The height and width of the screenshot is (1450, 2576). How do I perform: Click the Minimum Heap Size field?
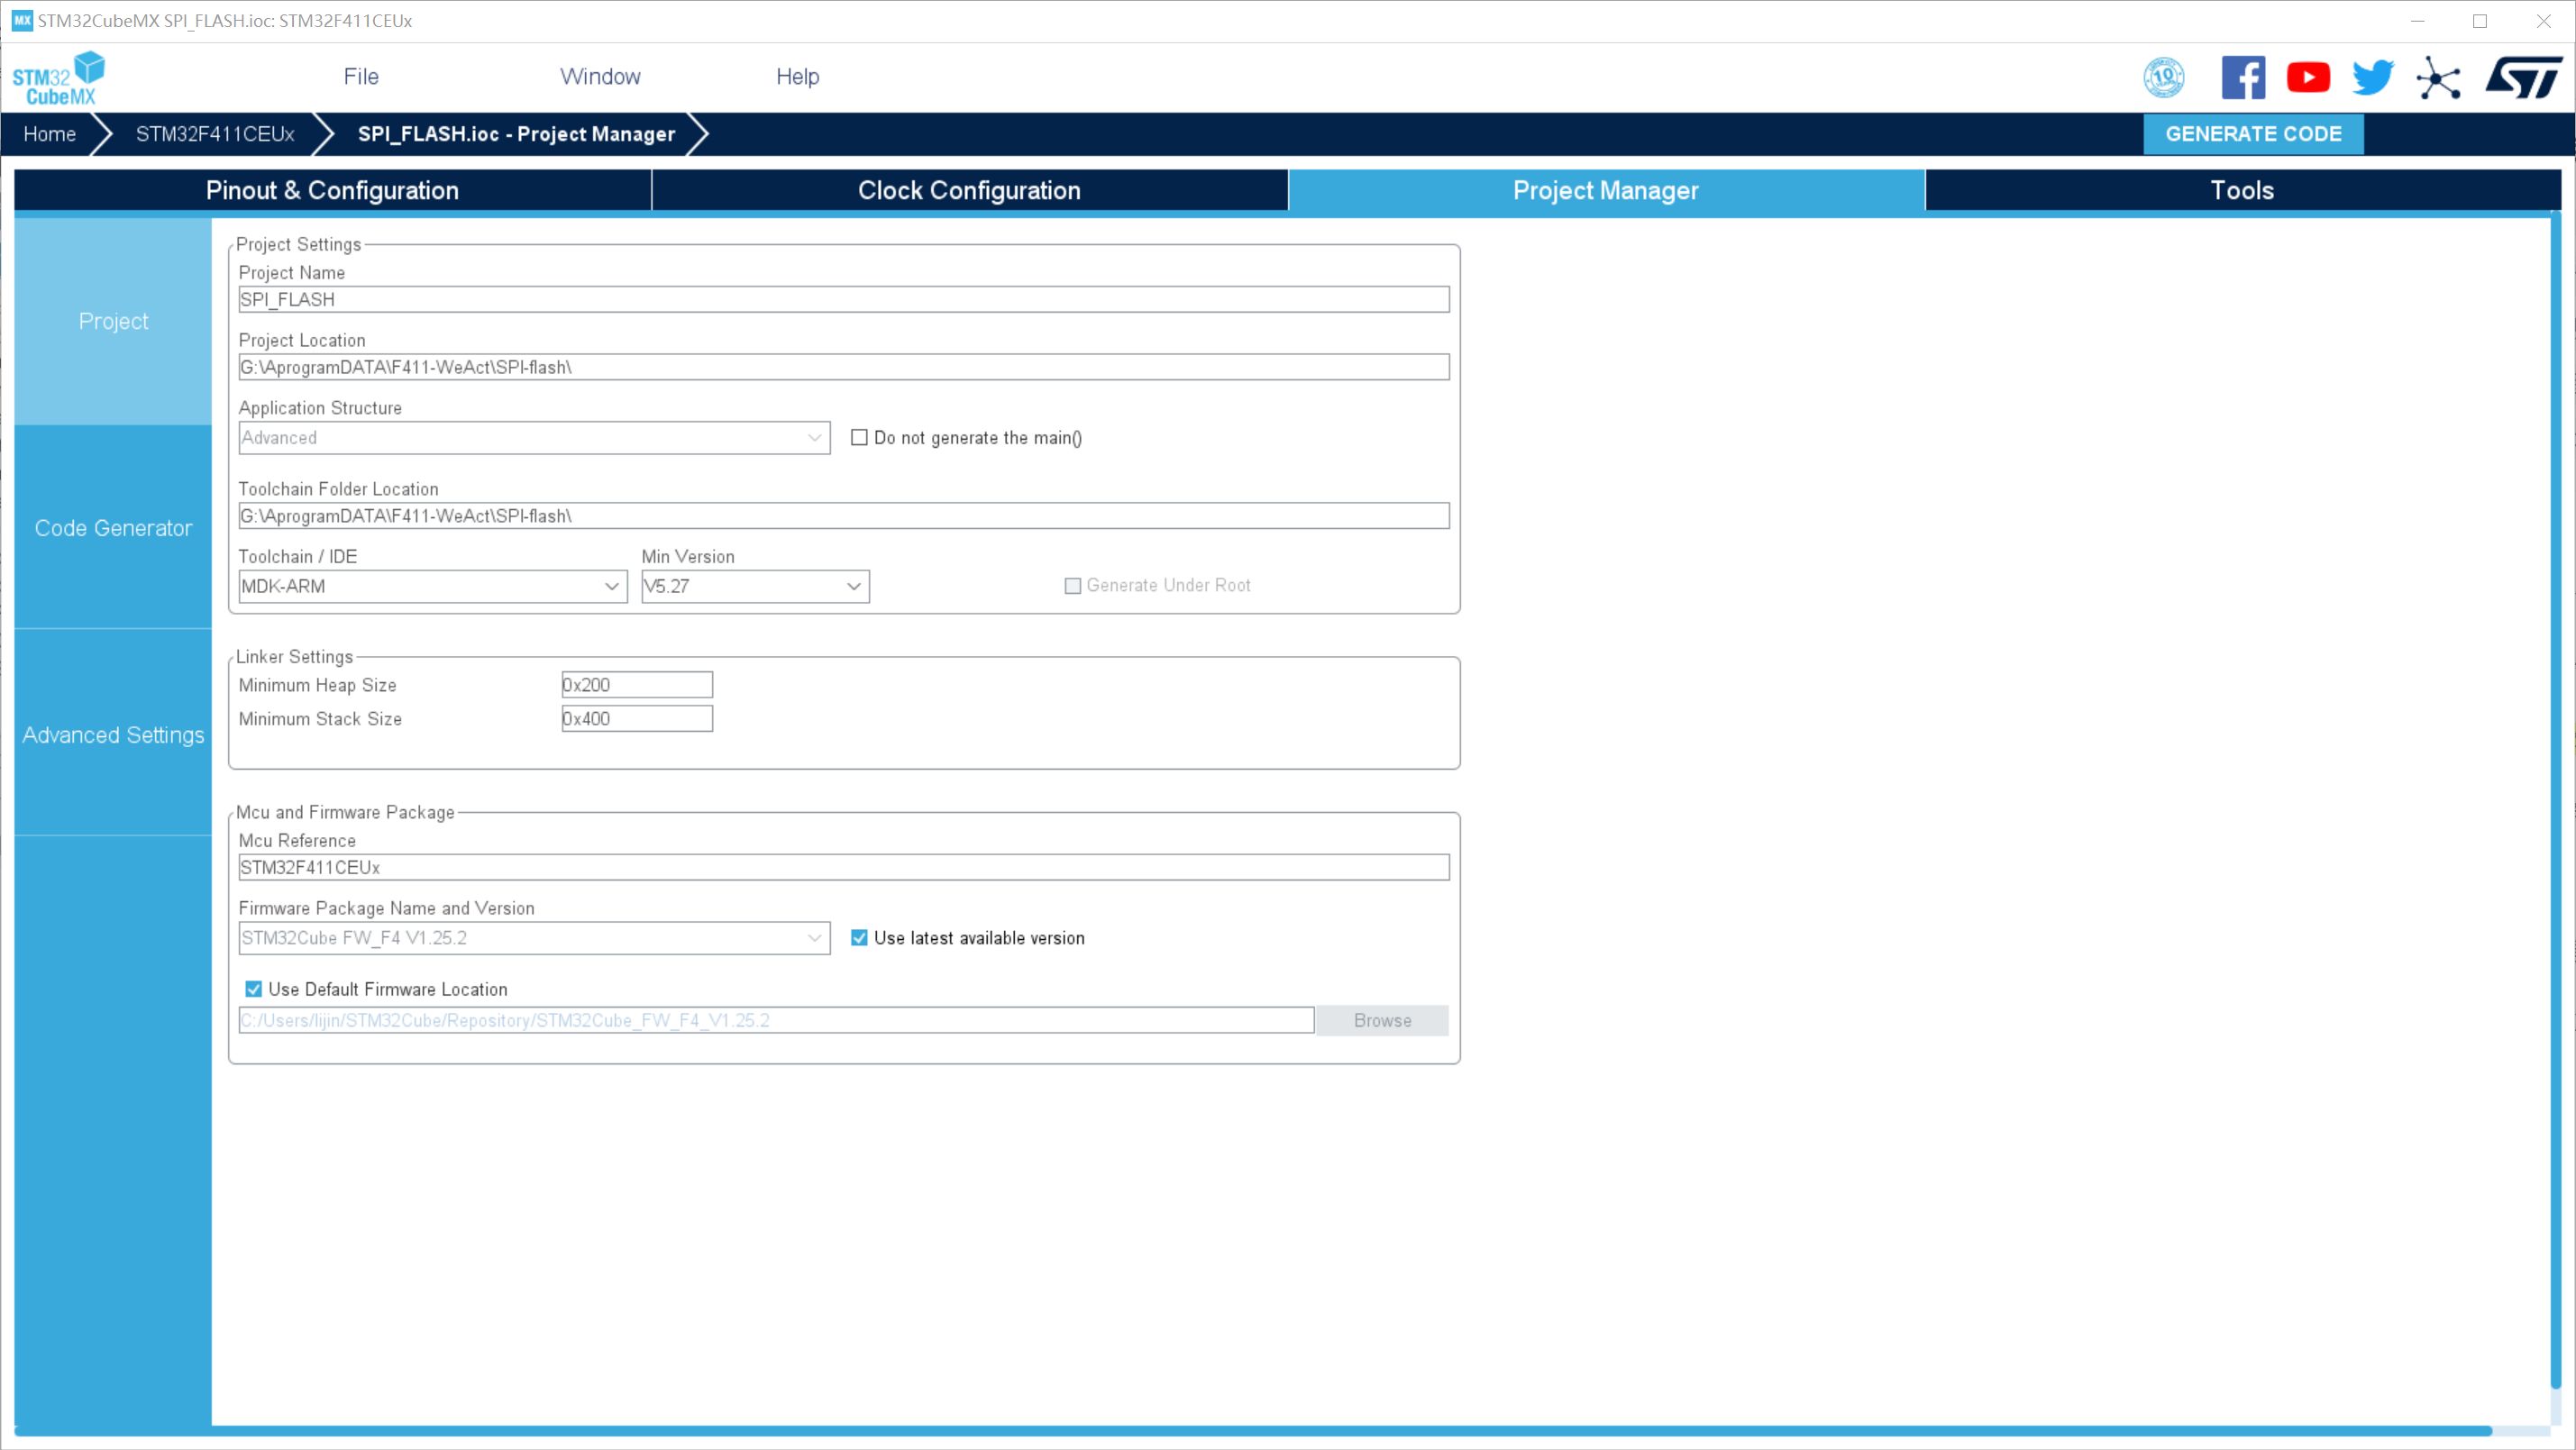(637, 684)
